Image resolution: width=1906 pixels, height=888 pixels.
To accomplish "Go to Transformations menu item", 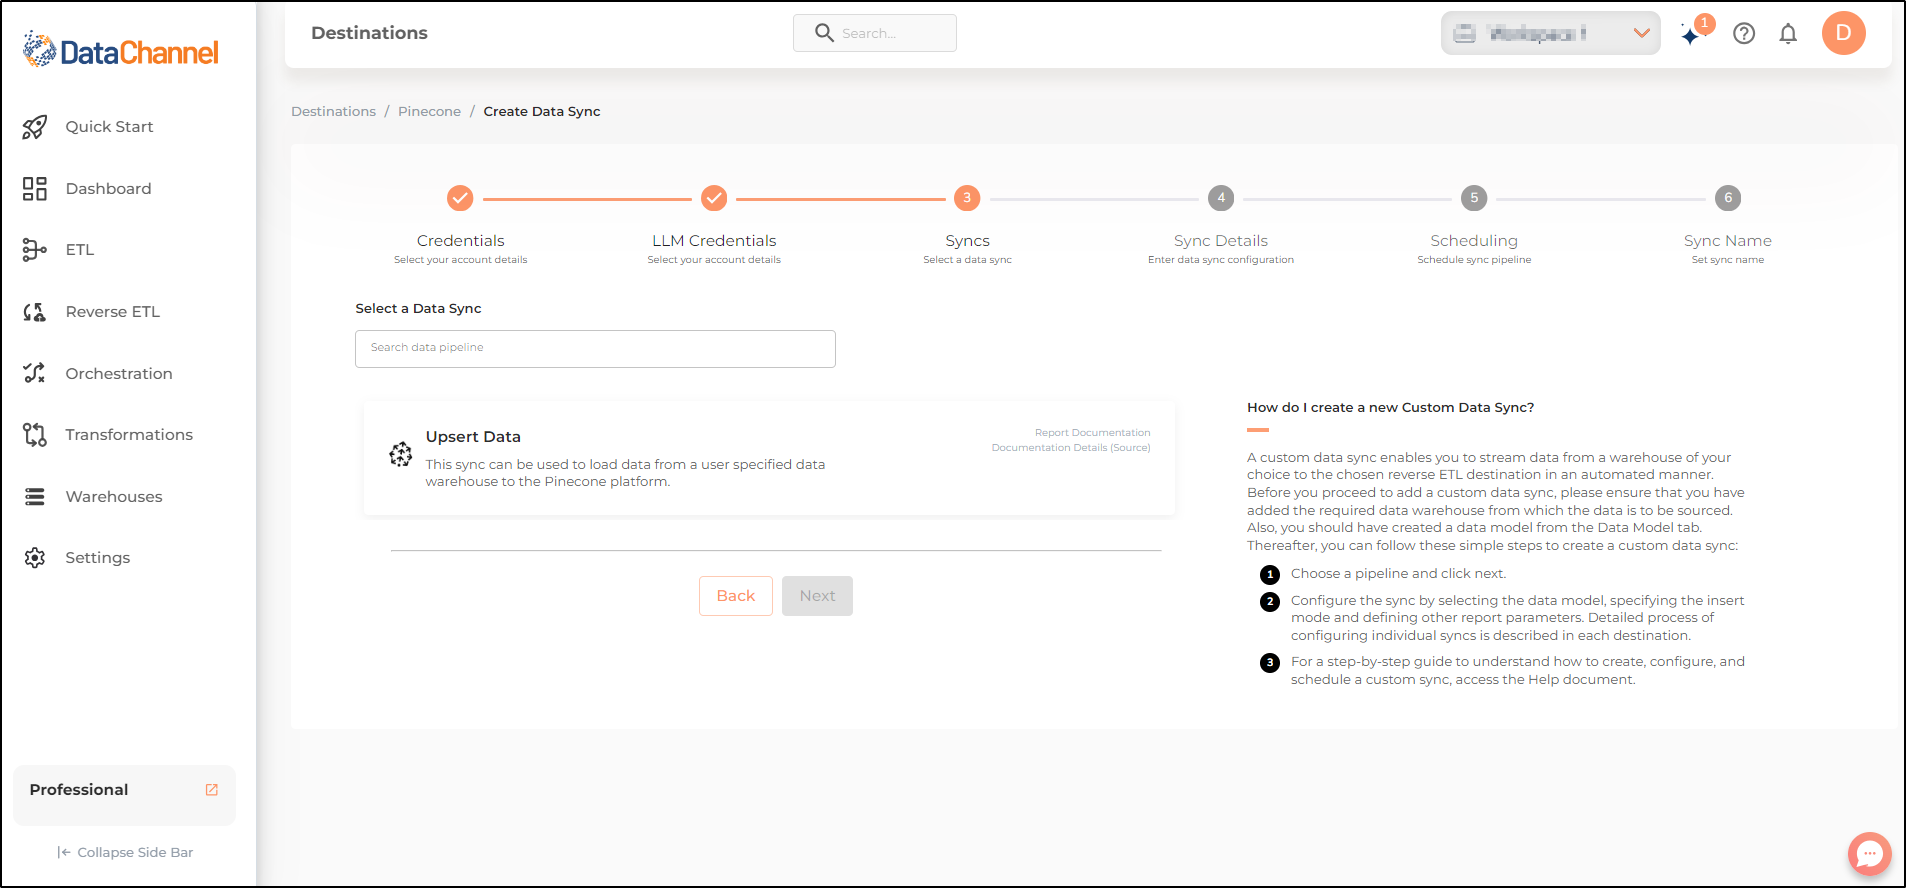I will pyautogui.click(x=129, y=435).
